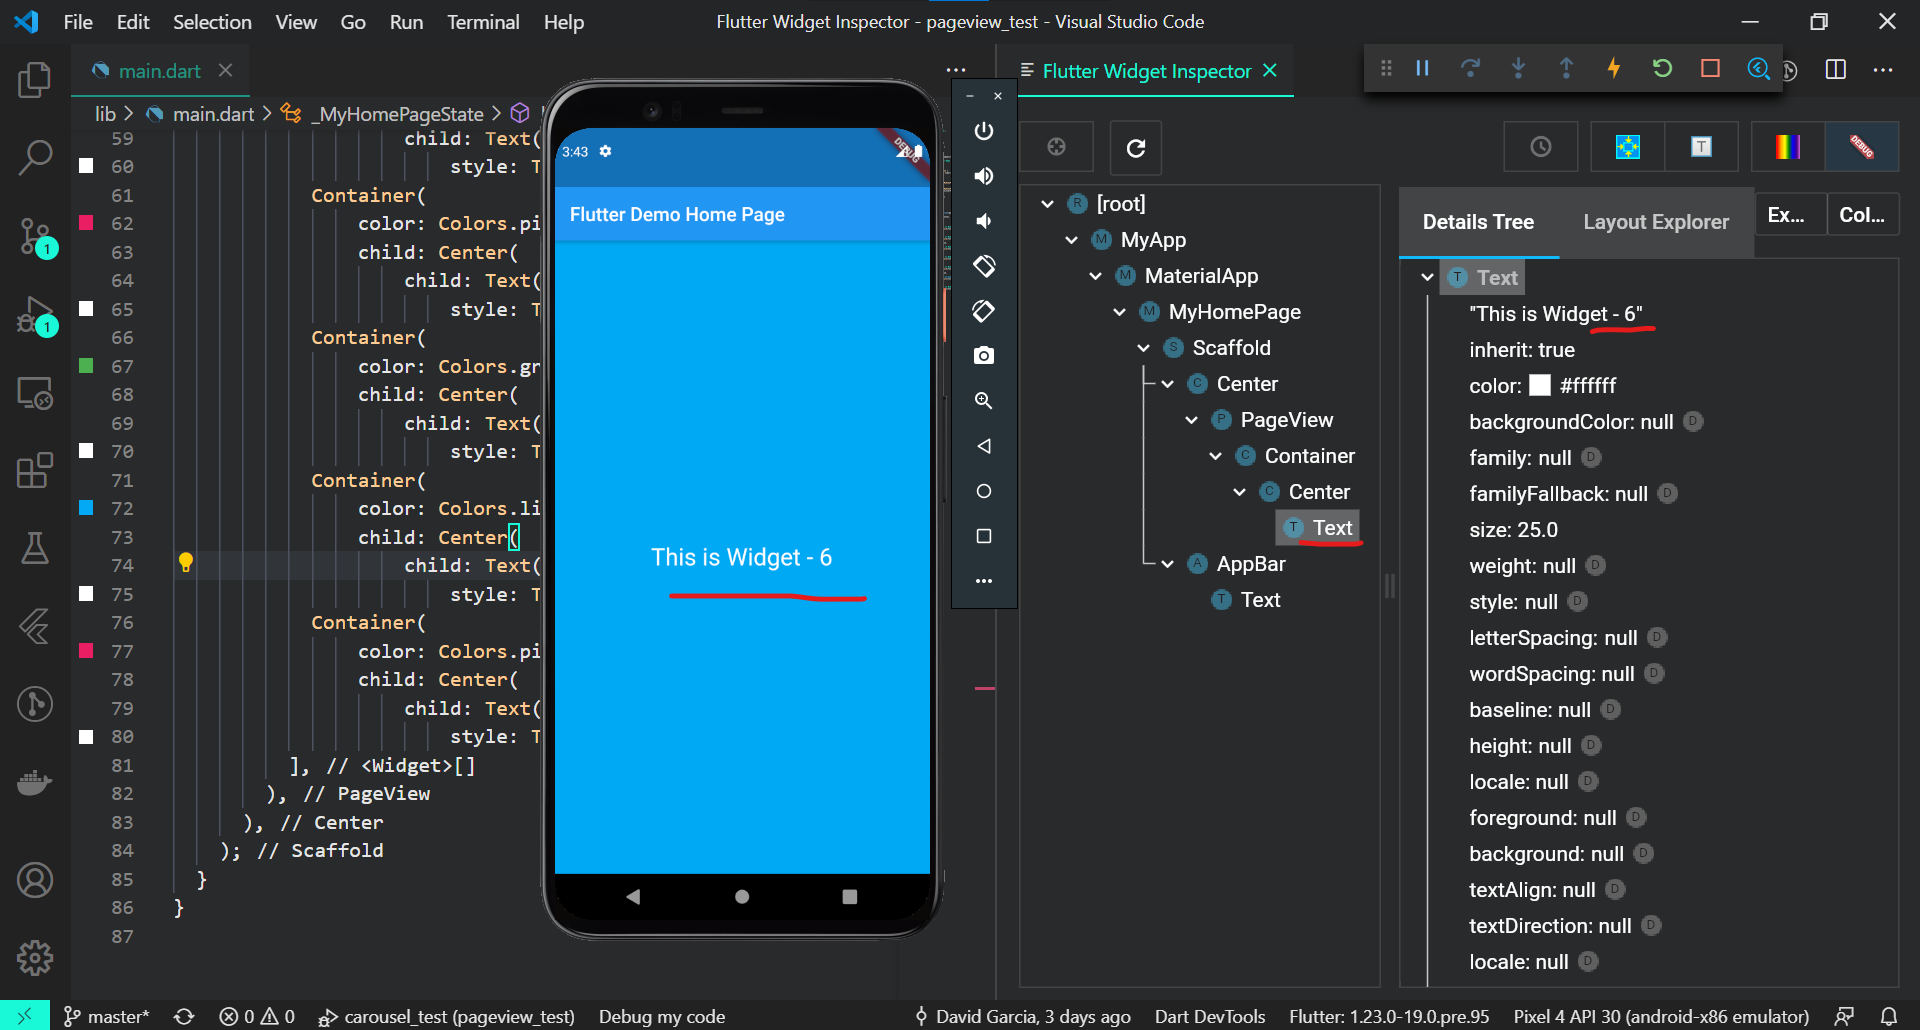Click the white color swatch for #ffffff
Viewport: 1920px width, 1030px height.
click(x=1540, y=384)
